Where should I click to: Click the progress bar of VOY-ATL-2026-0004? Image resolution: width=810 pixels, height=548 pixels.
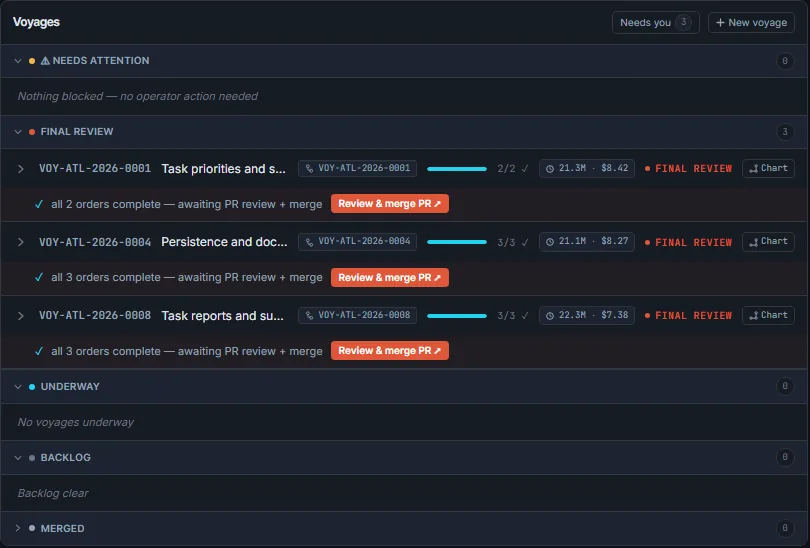click(457, 242)
